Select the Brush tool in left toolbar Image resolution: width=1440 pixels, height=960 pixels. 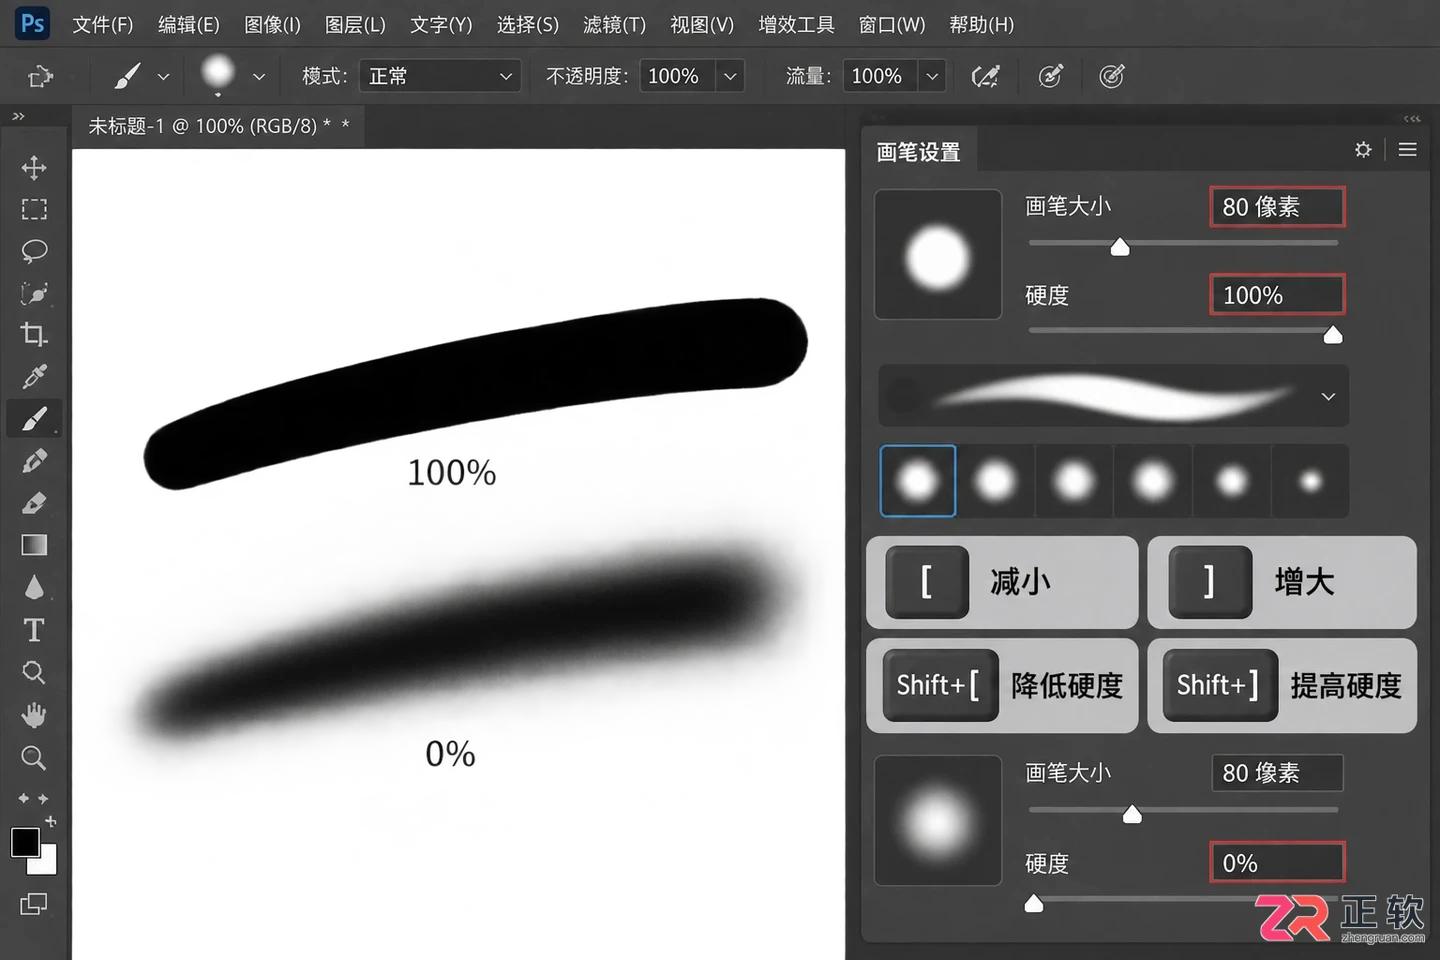point(34,419)
